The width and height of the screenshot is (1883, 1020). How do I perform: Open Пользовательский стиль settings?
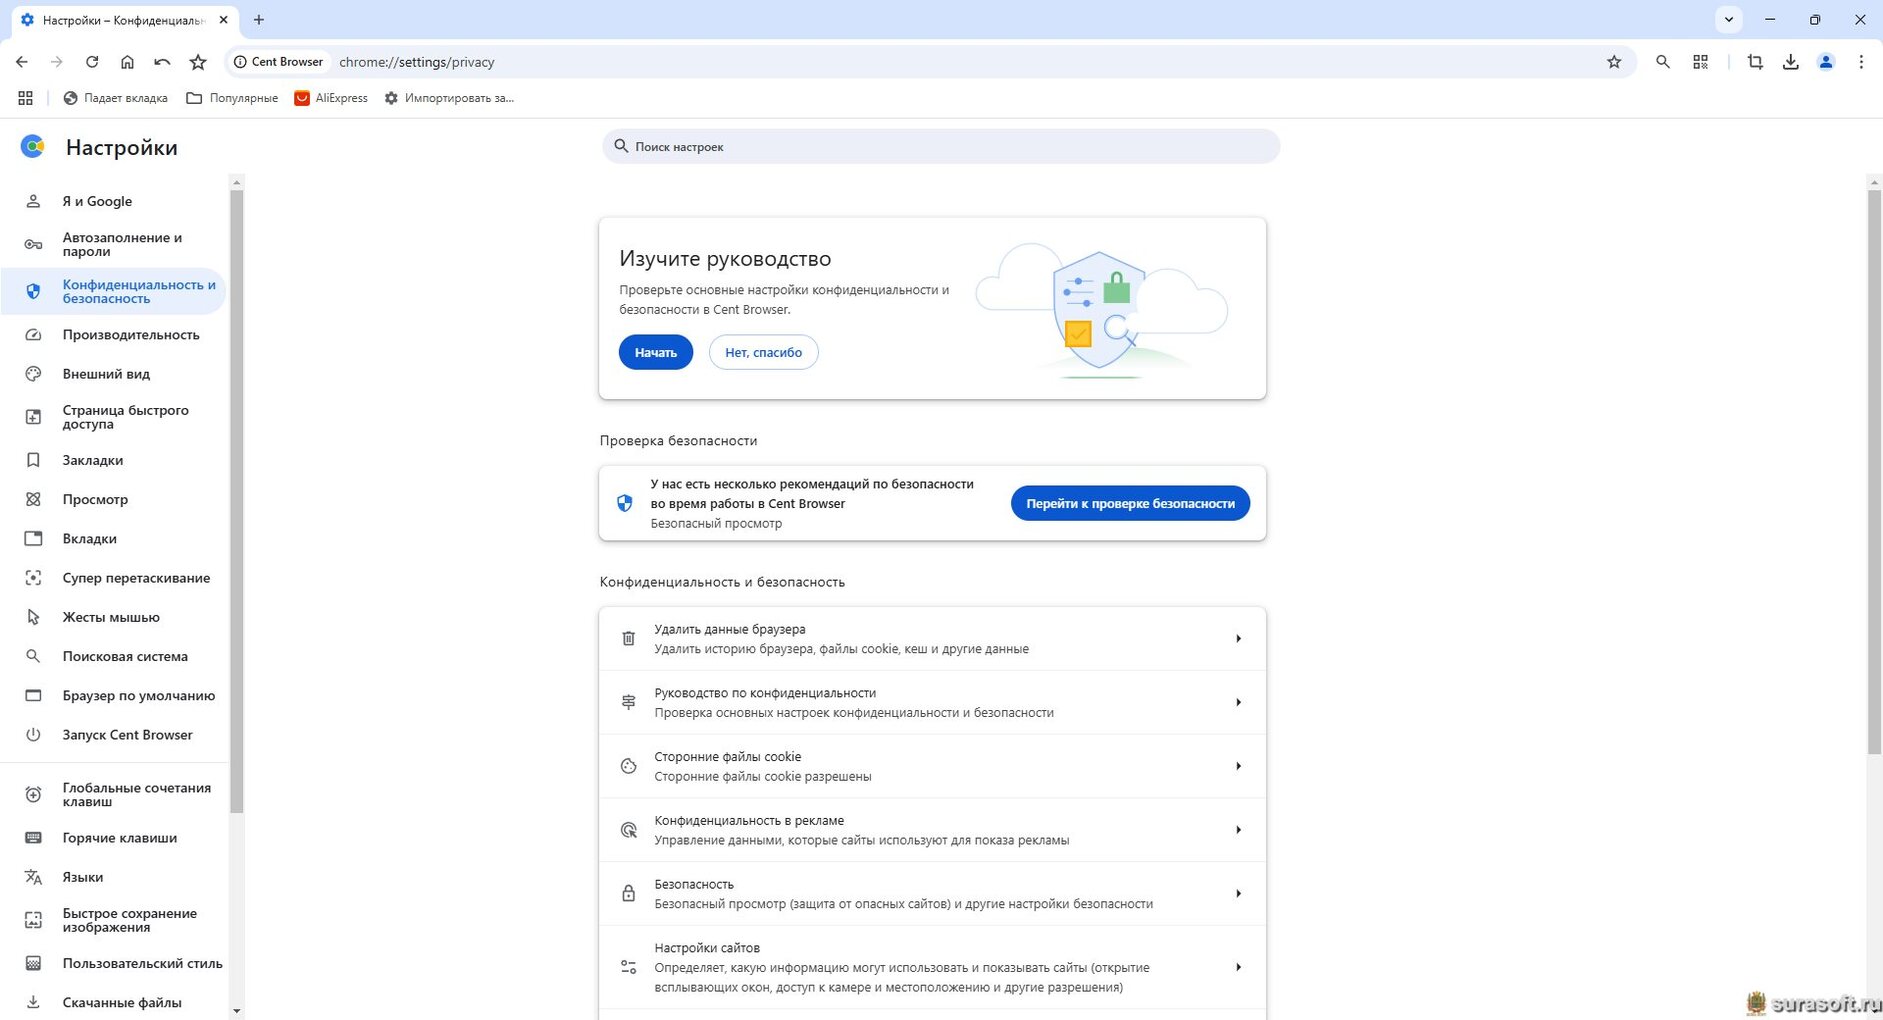[113, 963]
